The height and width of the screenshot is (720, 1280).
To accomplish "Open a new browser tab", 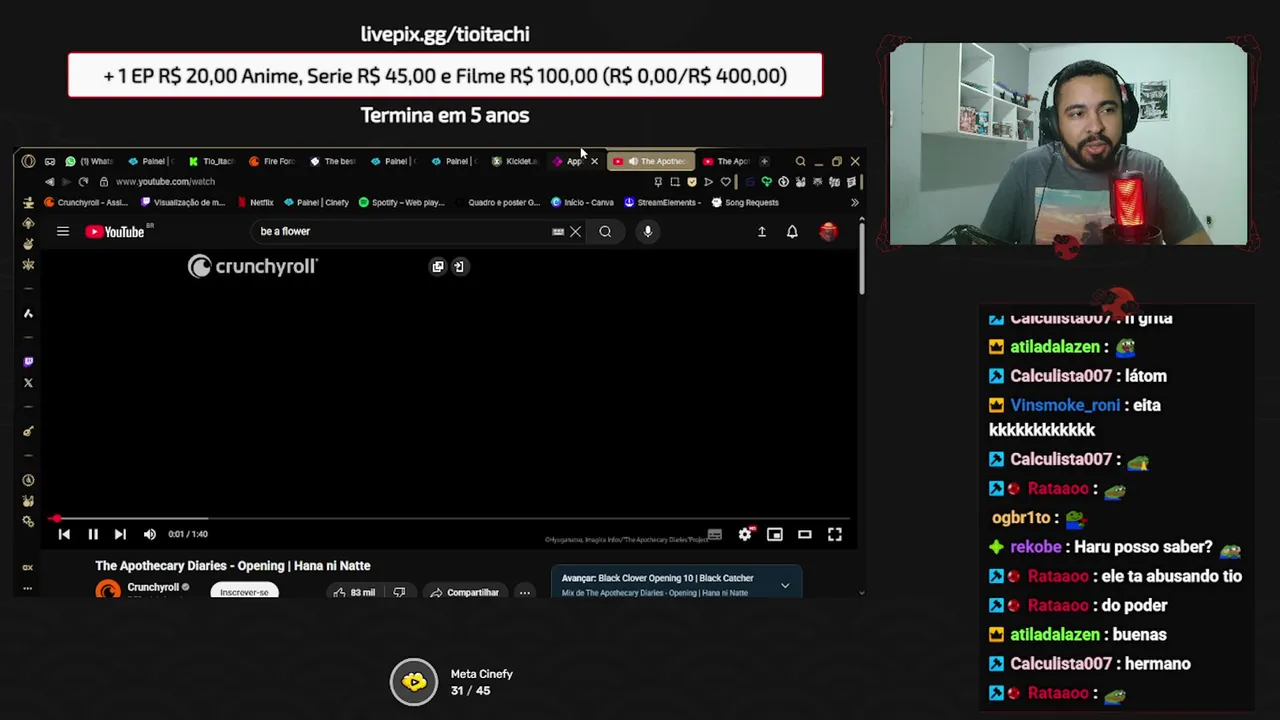I will coord(764,161).
